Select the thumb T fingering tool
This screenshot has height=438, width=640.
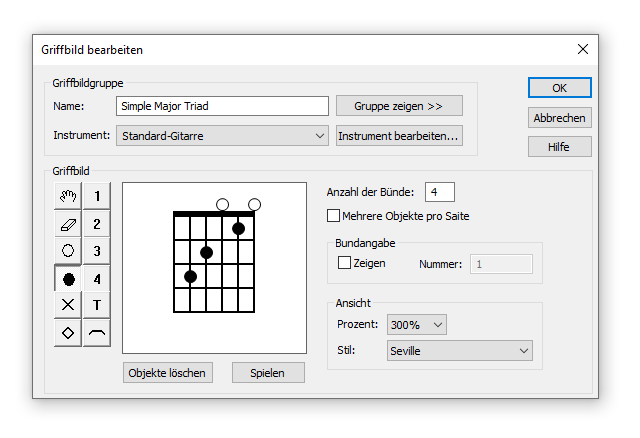(97, 305)
